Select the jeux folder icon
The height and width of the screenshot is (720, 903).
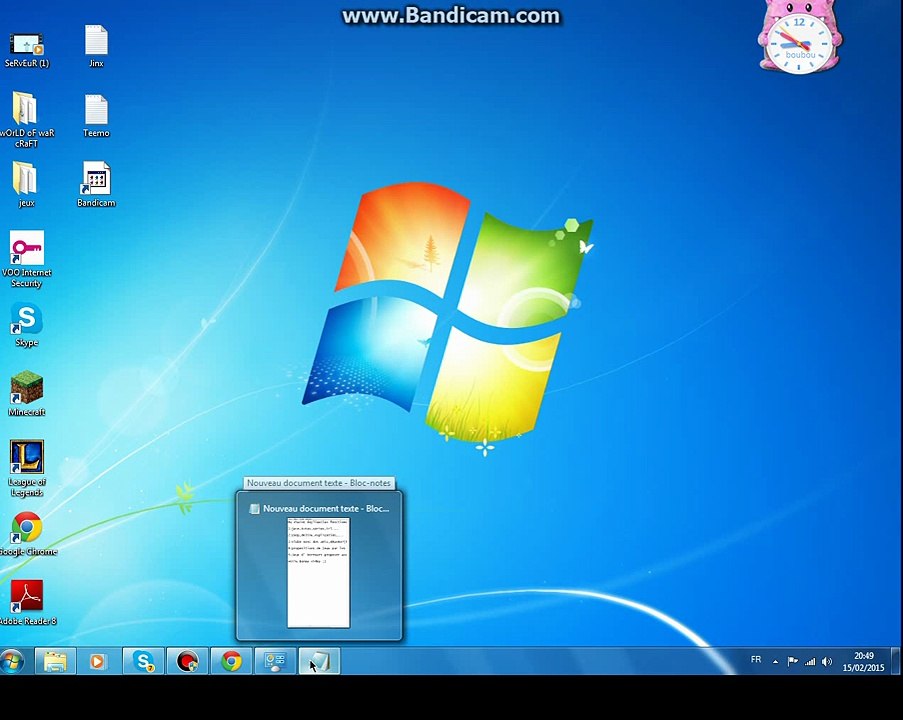point(25,184)
